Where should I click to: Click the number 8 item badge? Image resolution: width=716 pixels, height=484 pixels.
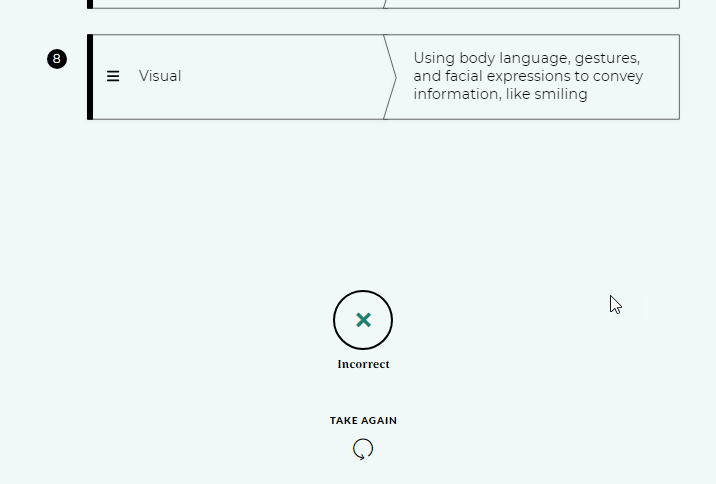pos(57,59)
